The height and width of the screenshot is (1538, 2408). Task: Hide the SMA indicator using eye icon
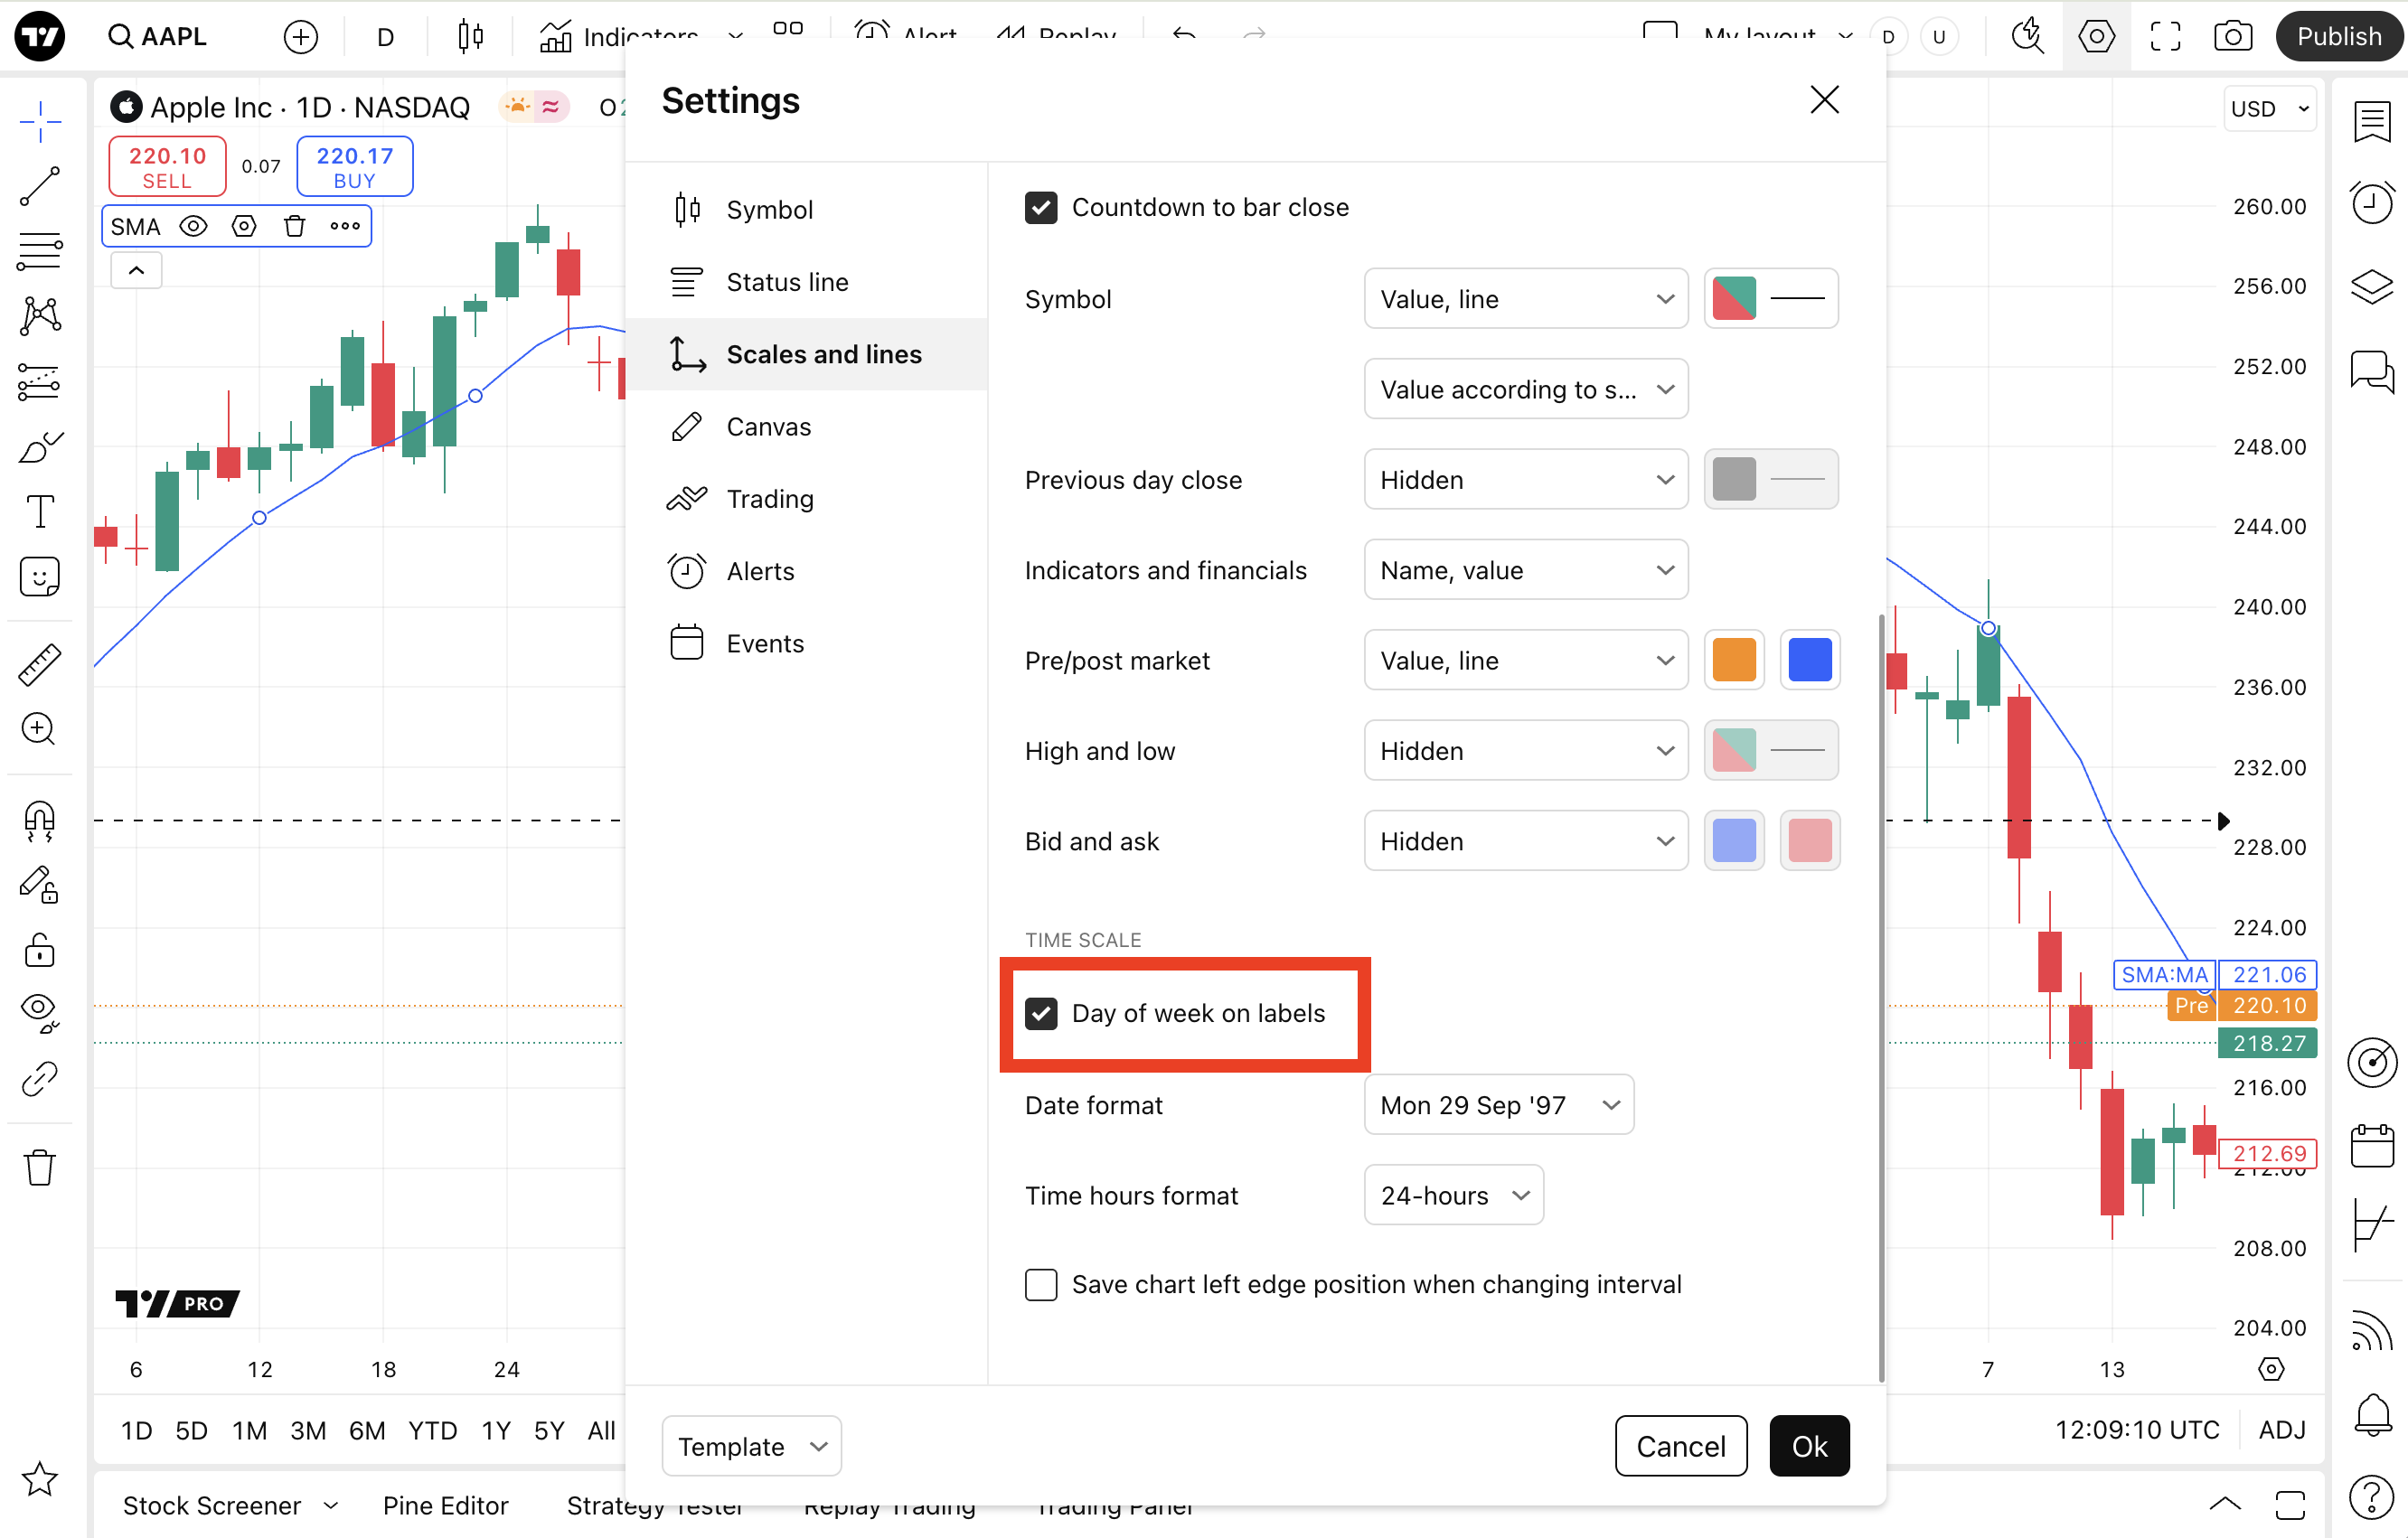pos(193,226)
